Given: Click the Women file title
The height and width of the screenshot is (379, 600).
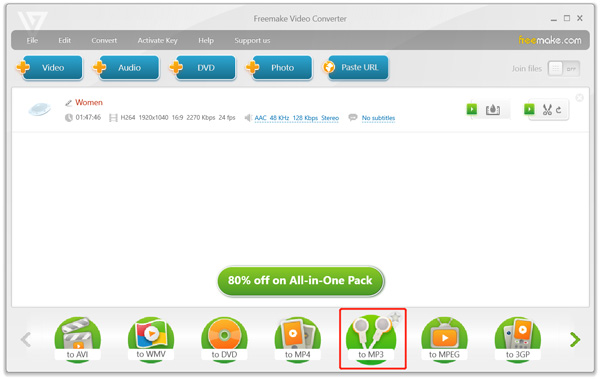Looking at the screenshot, I should (x=89, y=103).
